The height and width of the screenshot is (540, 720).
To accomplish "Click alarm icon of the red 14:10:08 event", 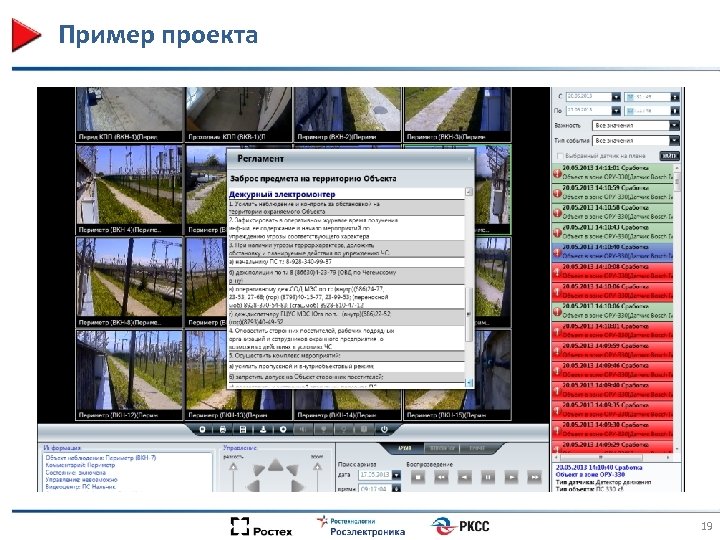I will (x=557, y=272).
